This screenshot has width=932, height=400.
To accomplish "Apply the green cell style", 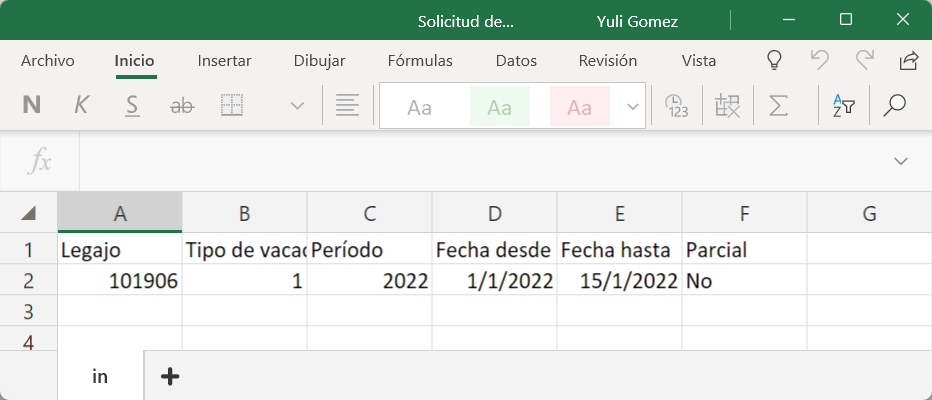I will 499,107.
